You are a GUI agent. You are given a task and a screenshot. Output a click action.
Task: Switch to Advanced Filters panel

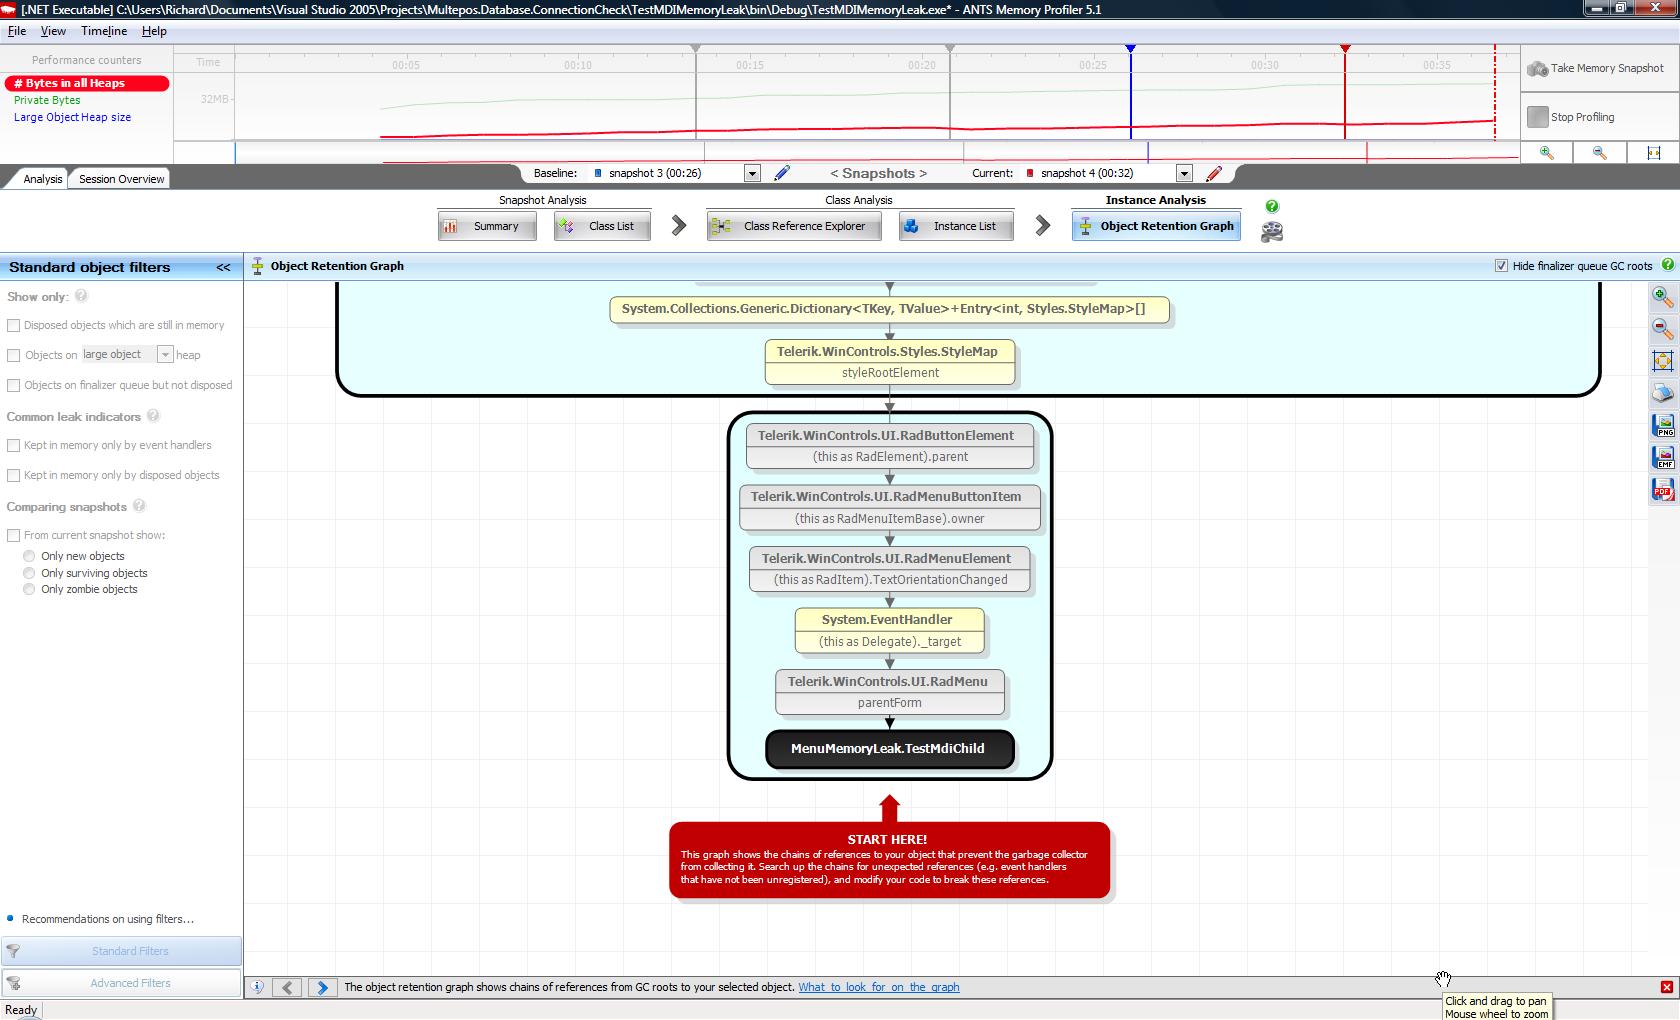(x=121, y=983)
